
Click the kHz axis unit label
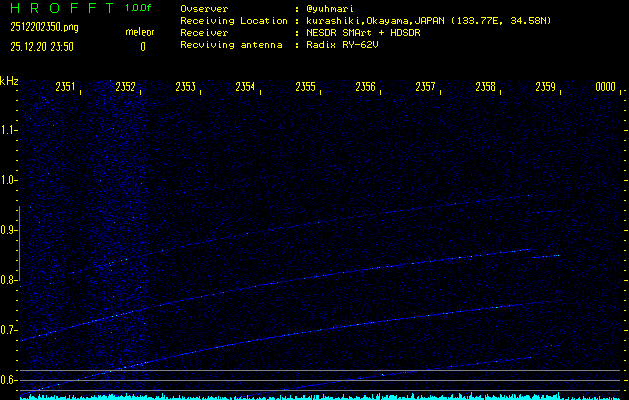[x=9, y=80]
